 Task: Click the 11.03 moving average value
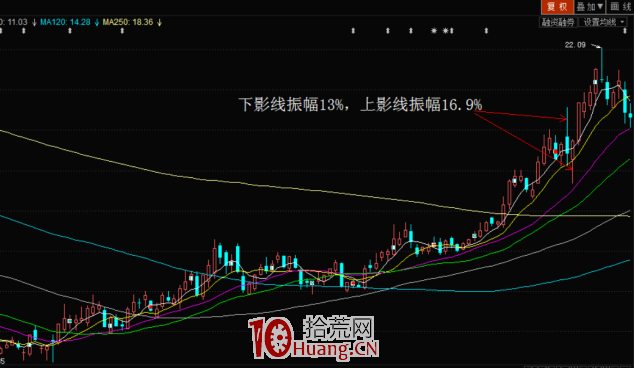pos(17,22)
